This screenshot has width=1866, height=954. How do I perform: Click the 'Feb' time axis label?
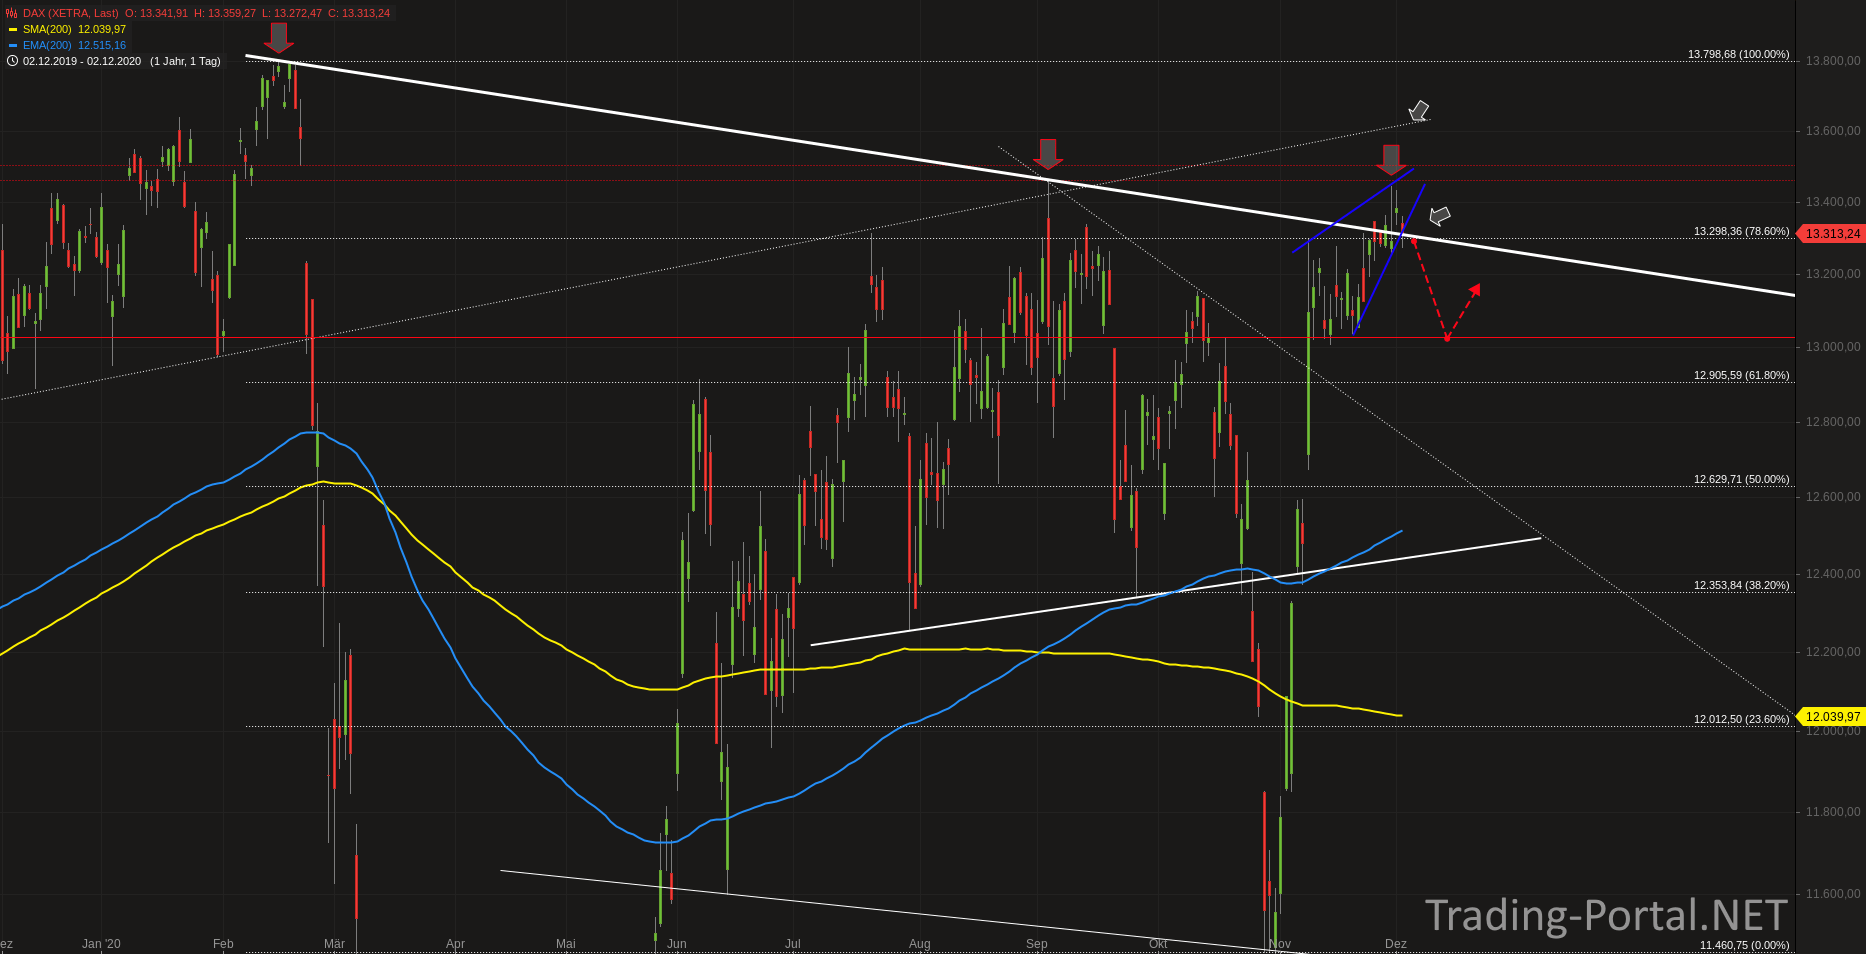click(223, 944)
